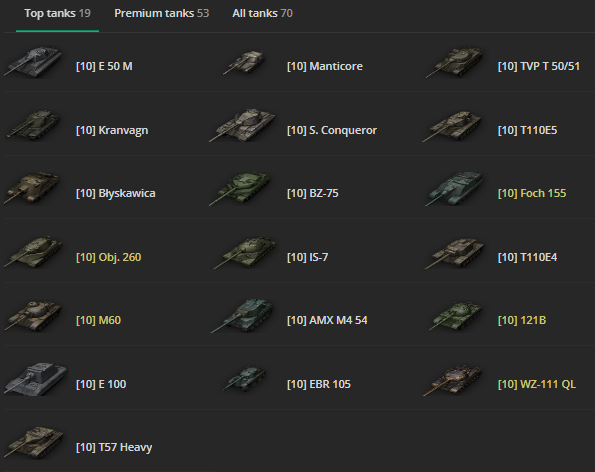The image size is (595, 472).
Task: Click the E 50 M tank icon
Action: pos(33,63)
